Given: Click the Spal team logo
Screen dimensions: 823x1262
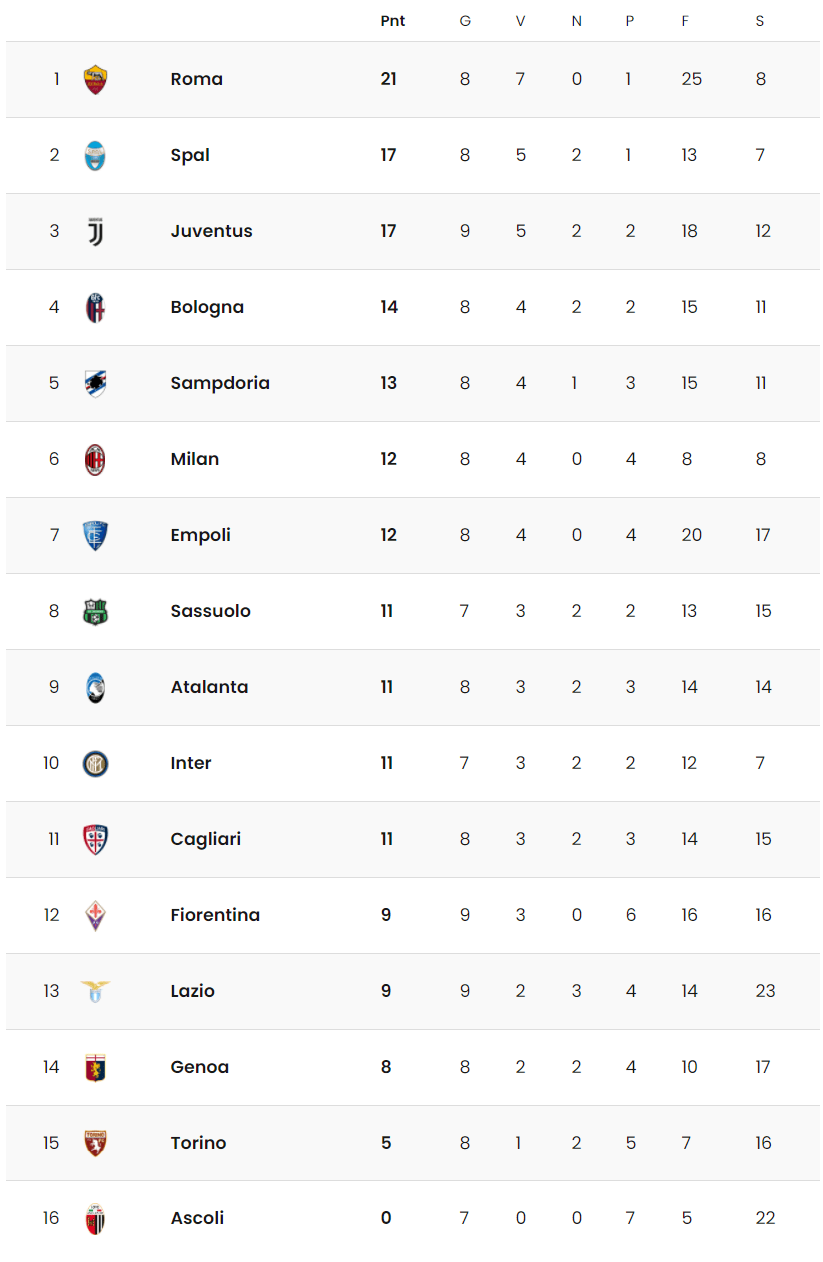Looking at the screenshot, I should point(95,155).
